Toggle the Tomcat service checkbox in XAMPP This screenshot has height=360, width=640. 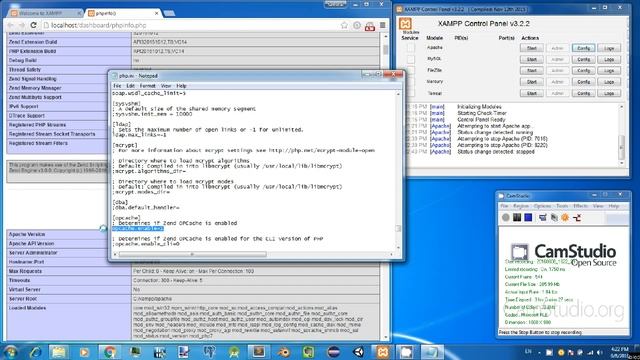[x=410, y=93]
